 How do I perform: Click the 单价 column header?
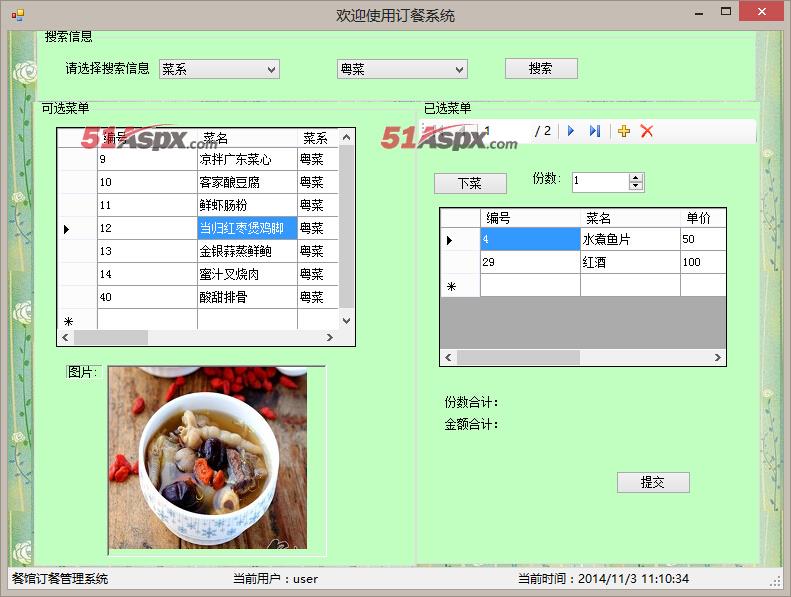point(703,218)
